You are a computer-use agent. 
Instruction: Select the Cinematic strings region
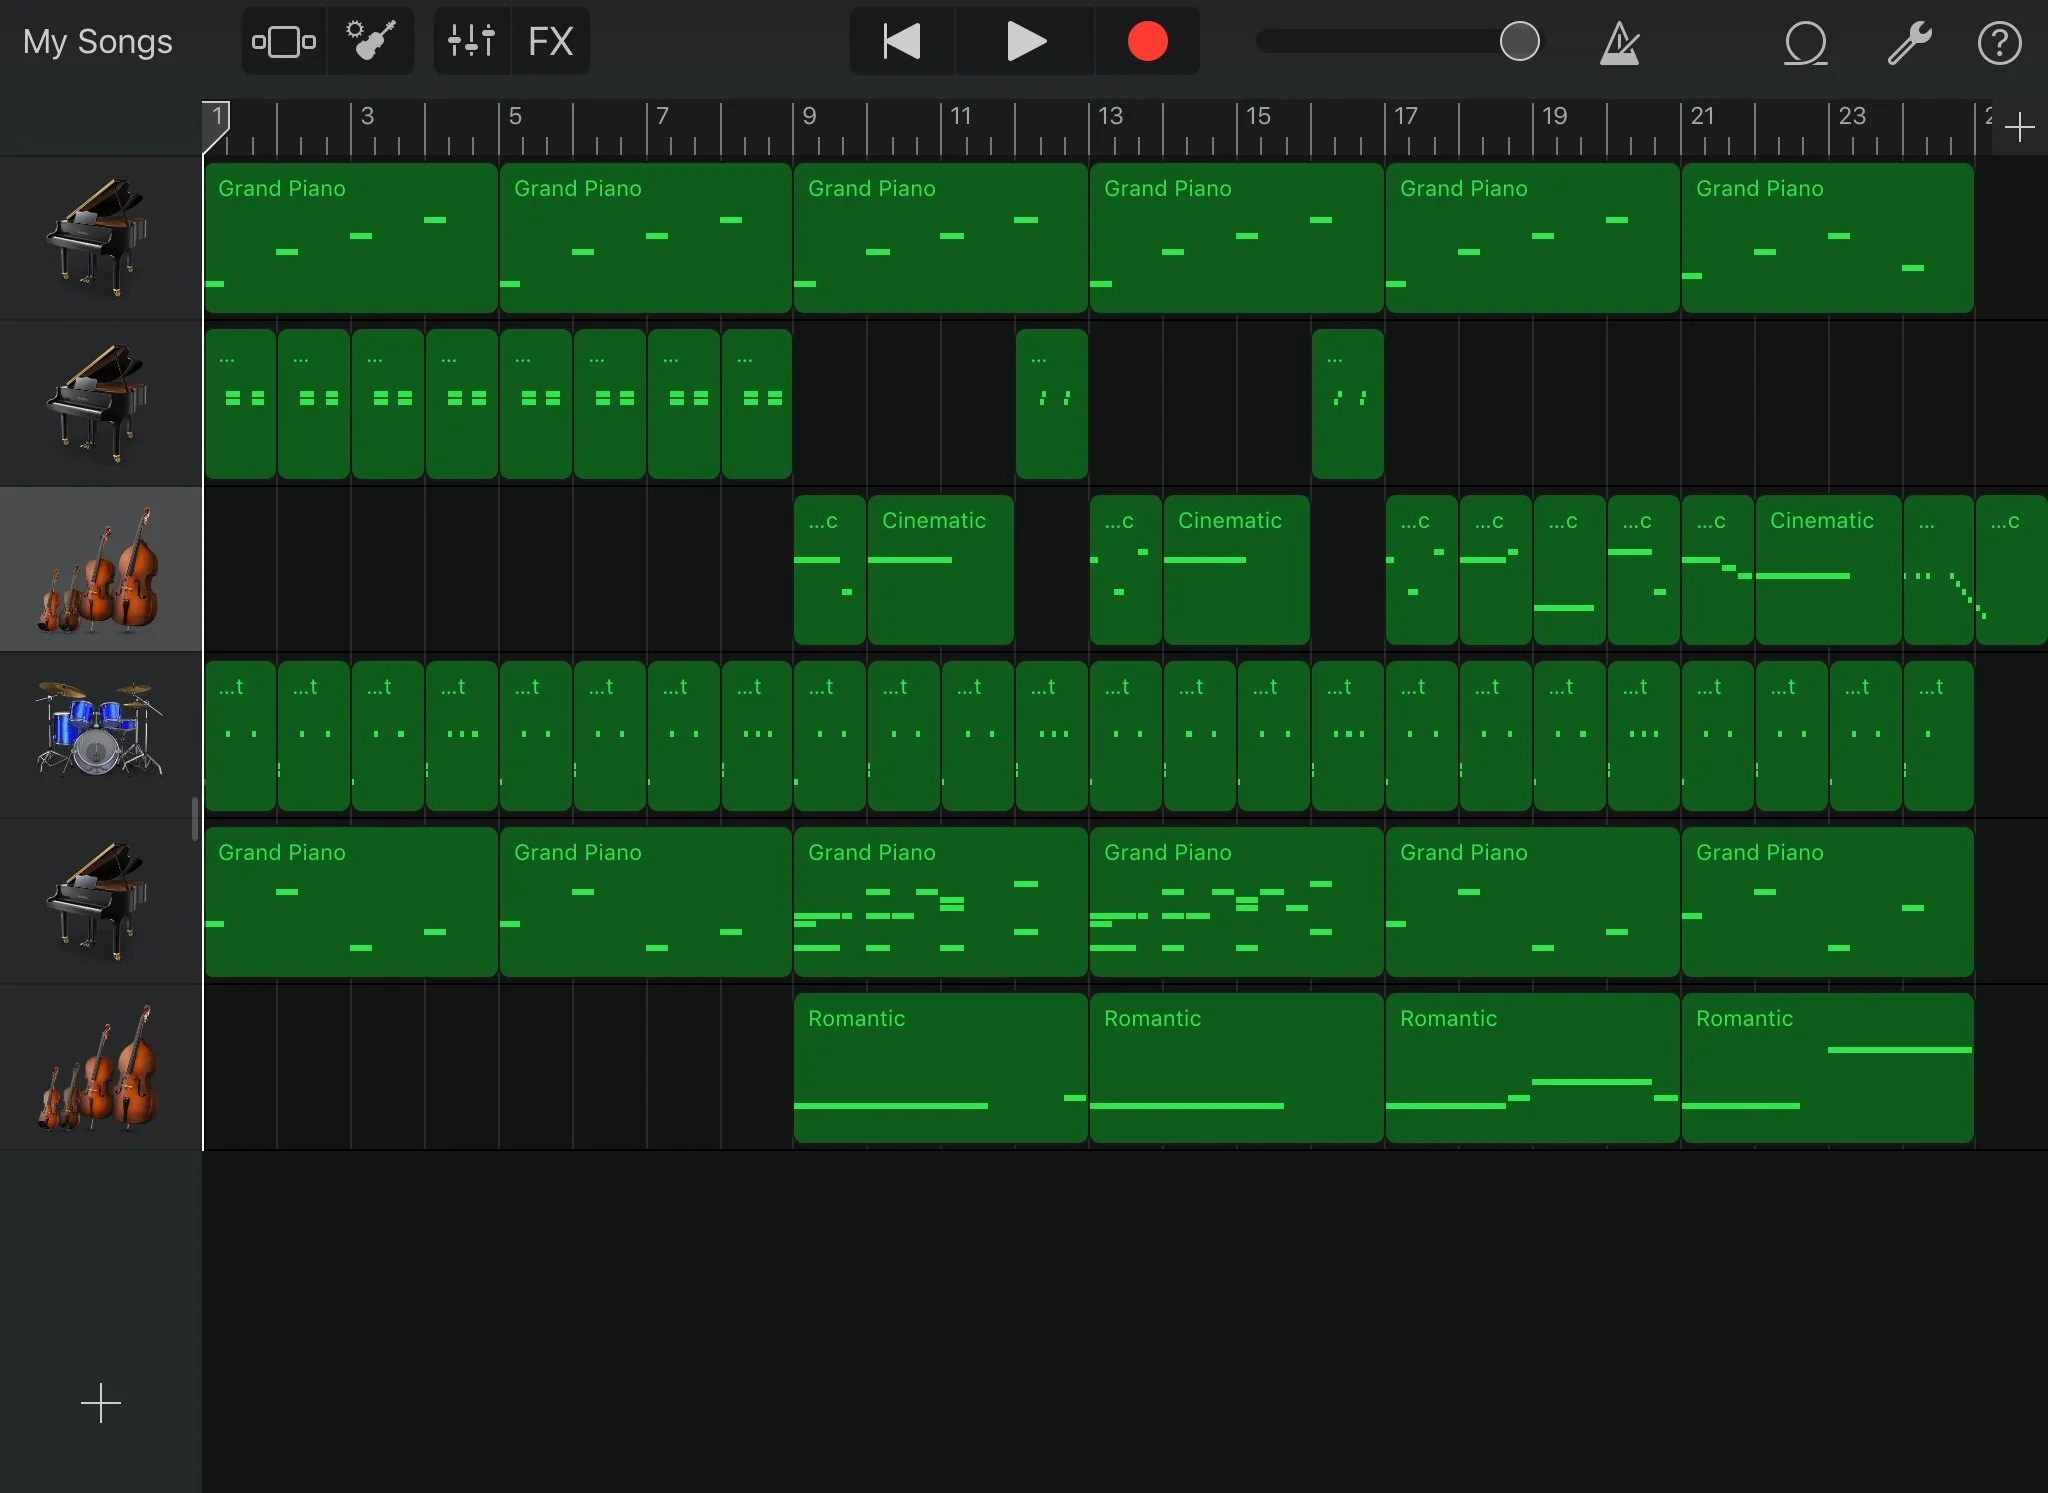938,570
